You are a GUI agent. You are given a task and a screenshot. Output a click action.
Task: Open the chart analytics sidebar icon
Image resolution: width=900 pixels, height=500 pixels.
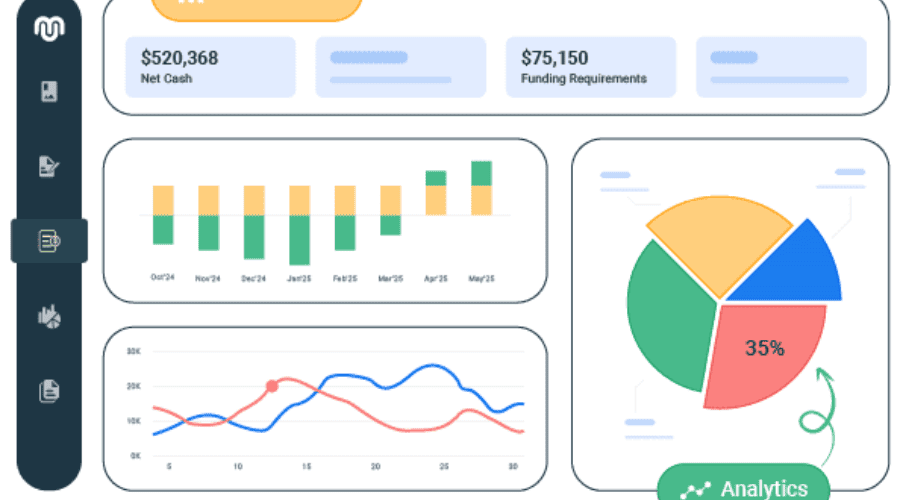tap(49, 316)
